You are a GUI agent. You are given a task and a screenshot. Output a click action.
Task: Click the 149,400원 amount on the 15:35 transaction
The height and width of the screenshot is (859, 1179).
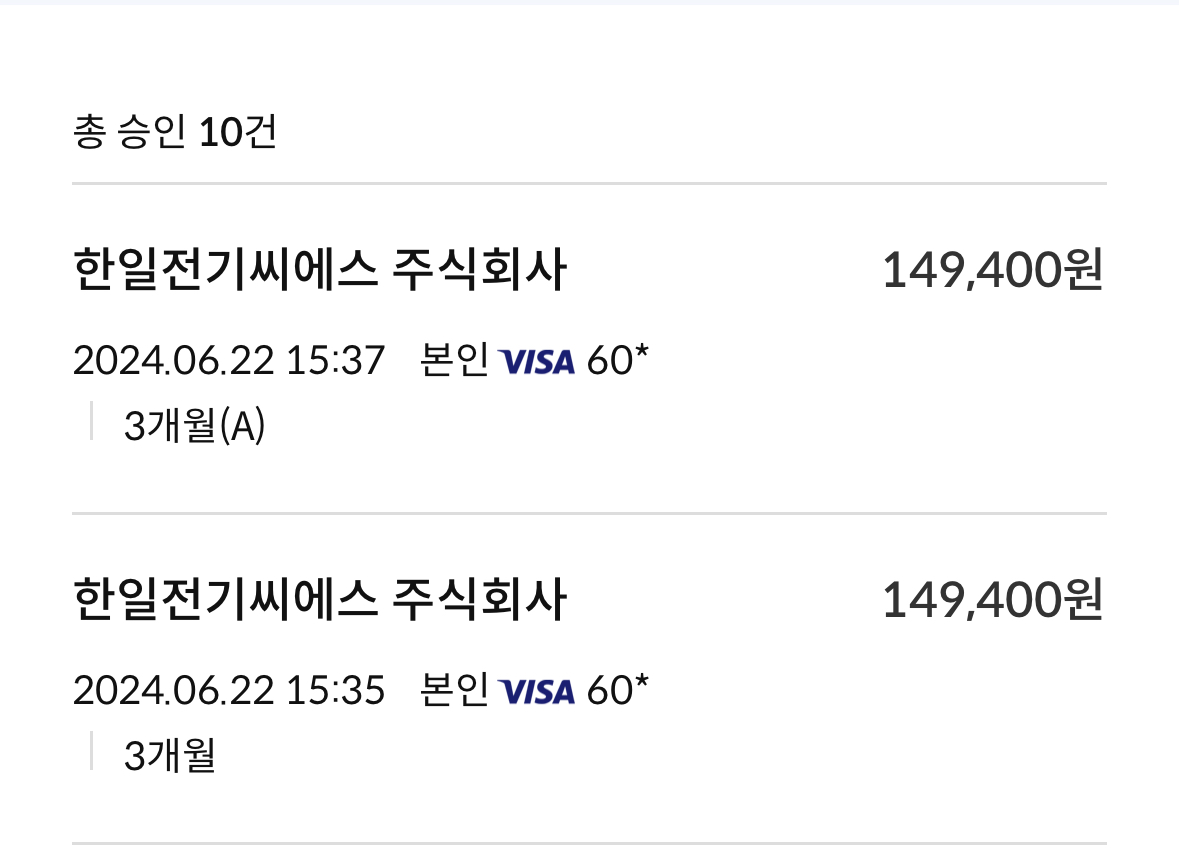pos(993,599)
